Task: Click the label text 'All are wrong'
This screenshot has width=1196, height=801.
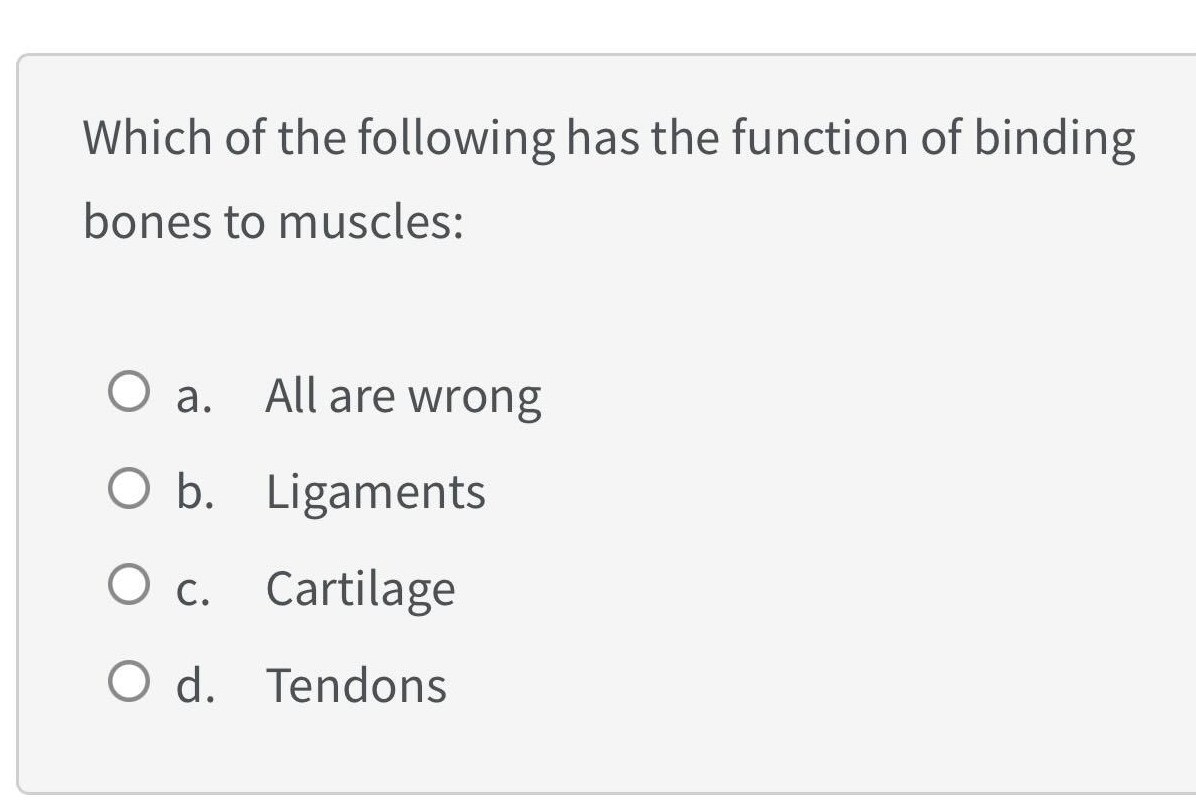Action: coord(402,393)
